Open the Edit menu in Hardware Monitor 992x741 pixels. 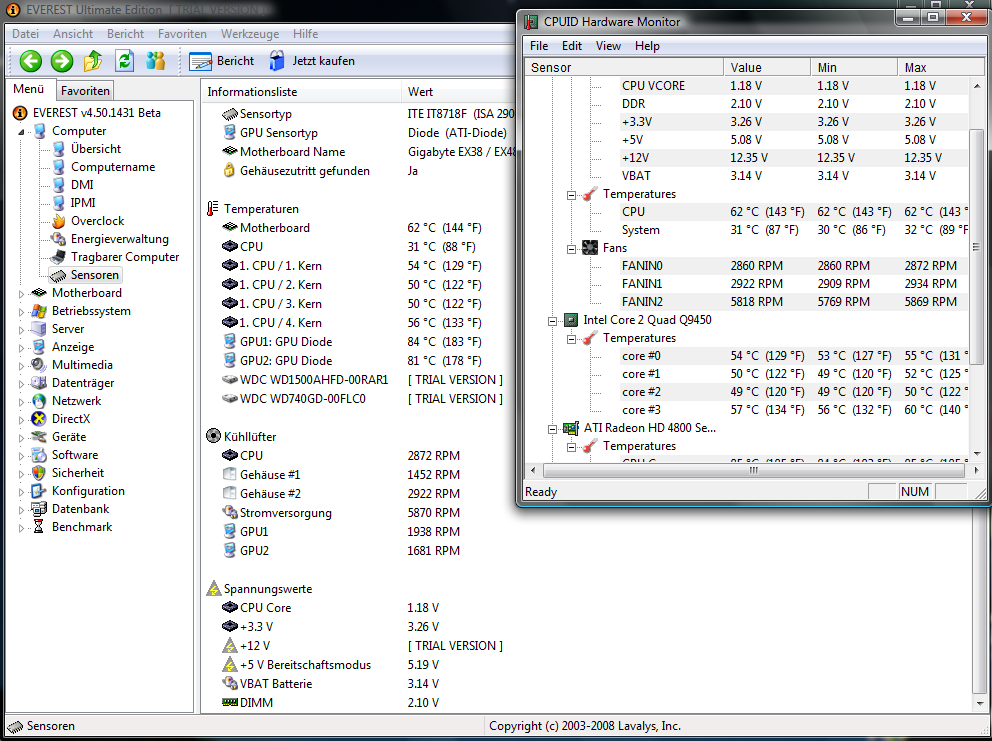(571, 46)
